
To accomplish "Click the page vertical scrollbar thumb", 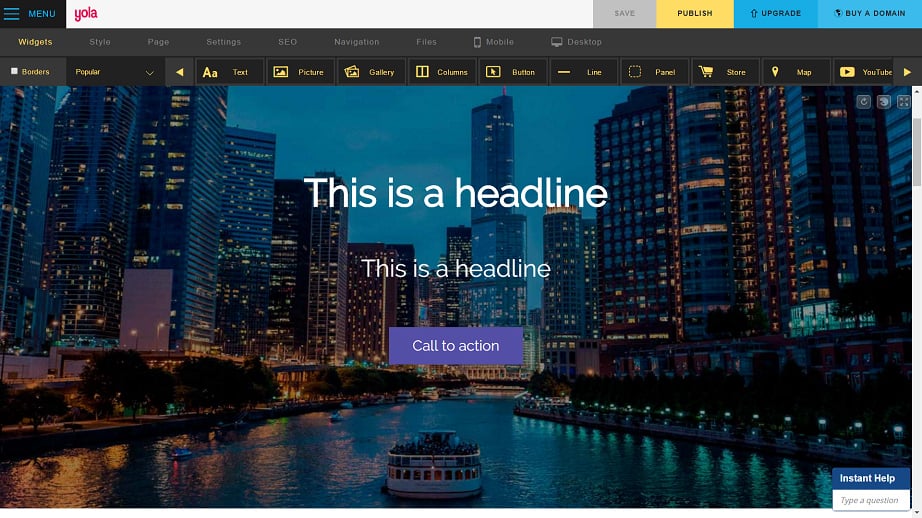I will click(917, 151).
